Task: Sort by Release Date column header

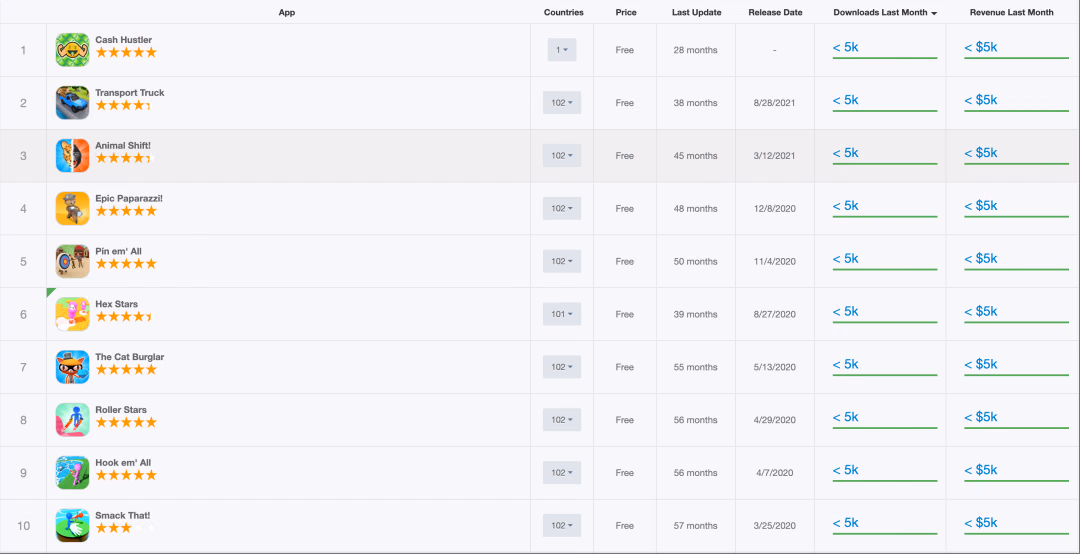Action: [775, 12]
